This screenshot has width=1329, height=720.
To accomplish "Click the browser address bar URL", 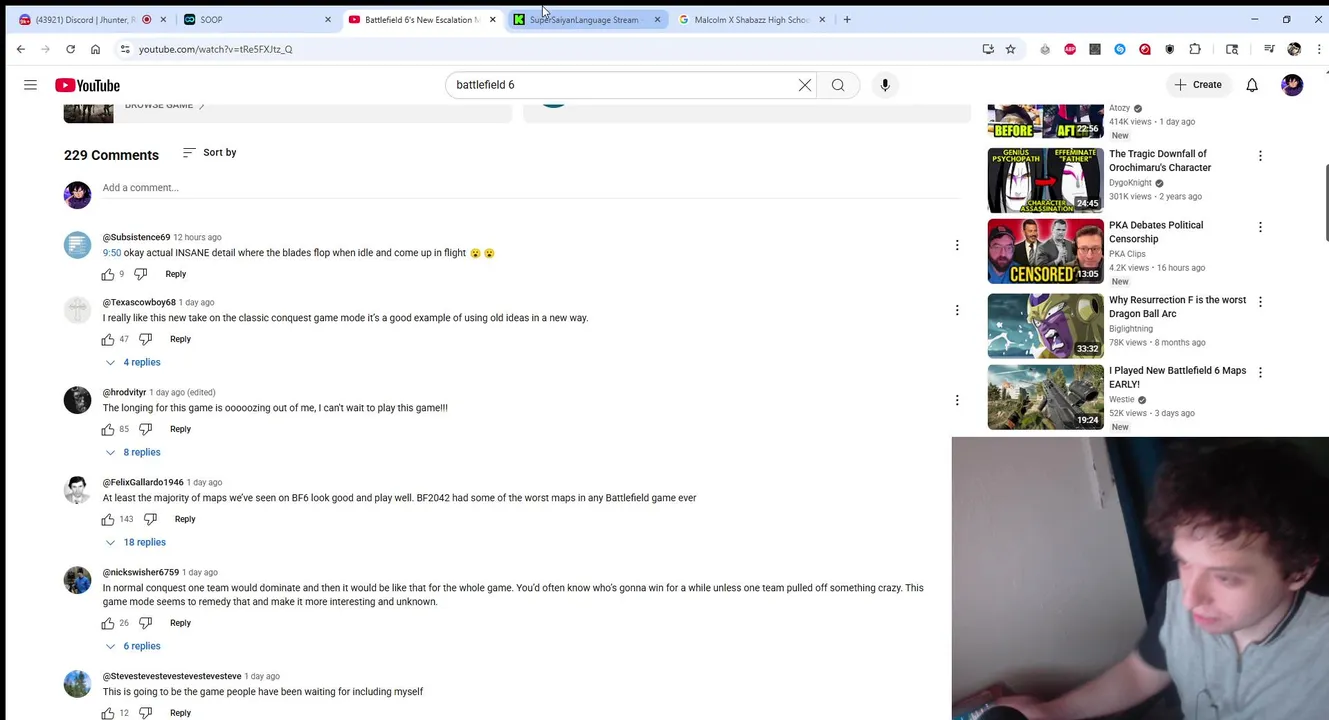I will [x=216, y=49].
